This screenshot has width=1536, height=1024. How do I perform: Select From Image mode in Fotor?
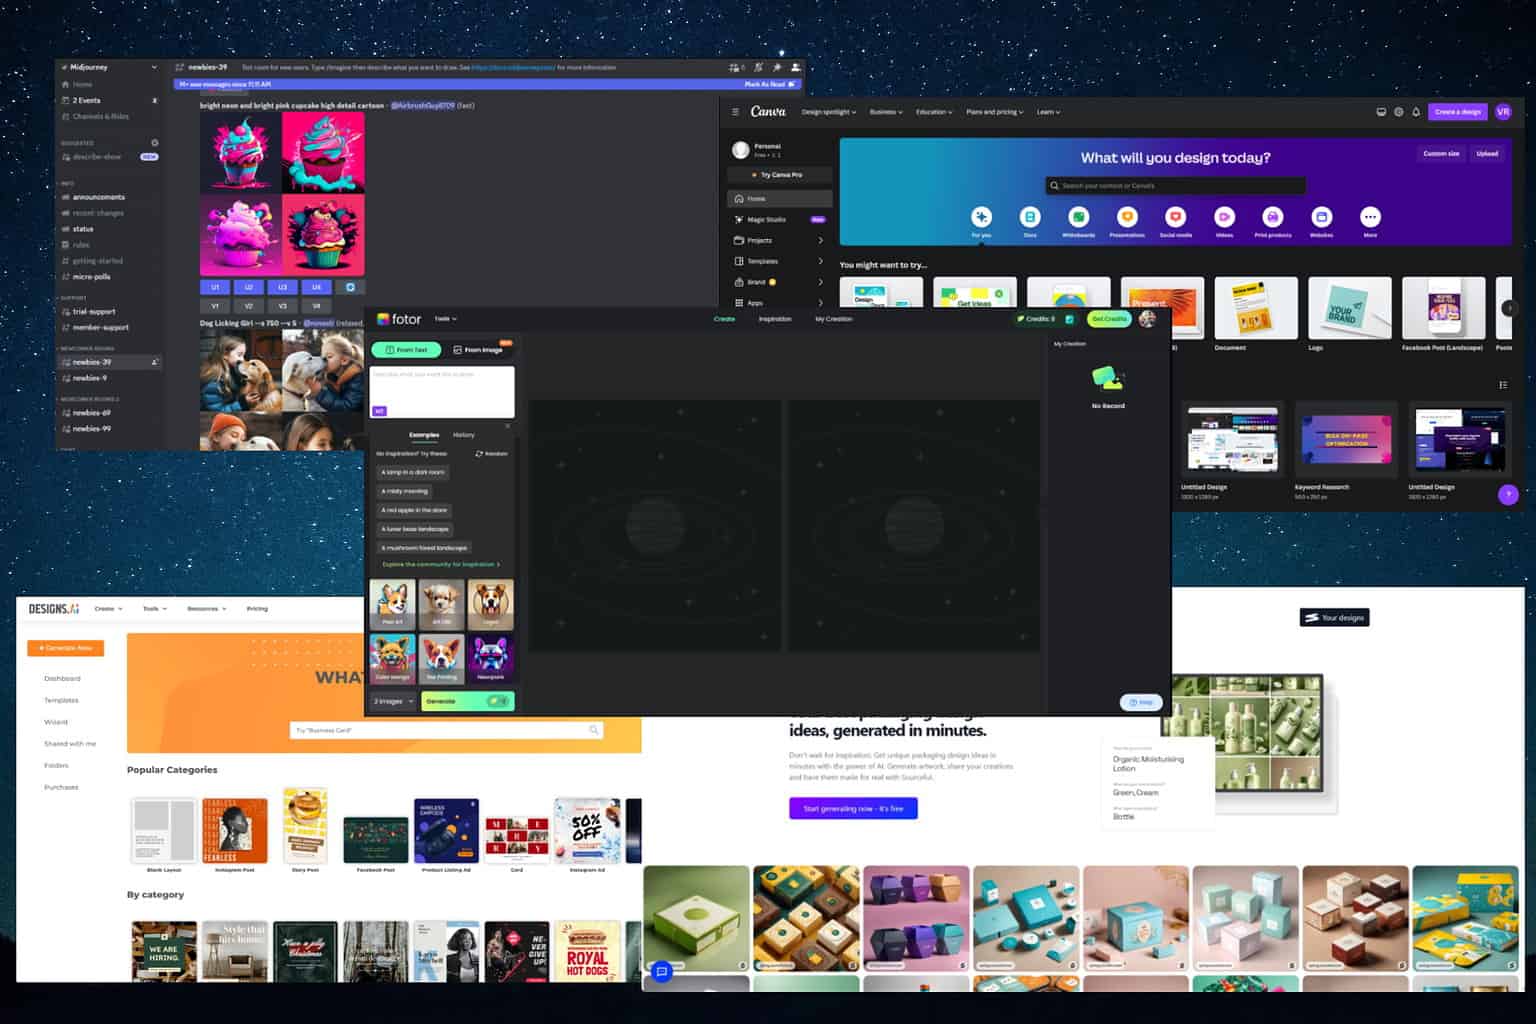tap(478, 350)
